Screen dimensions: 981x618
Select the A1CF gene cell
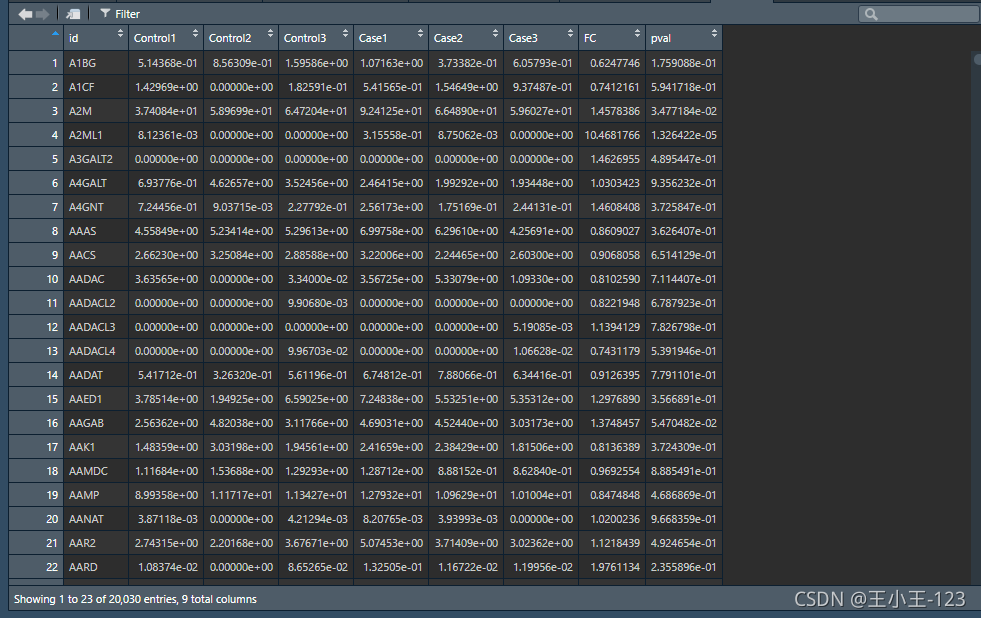tap(96, 87)
